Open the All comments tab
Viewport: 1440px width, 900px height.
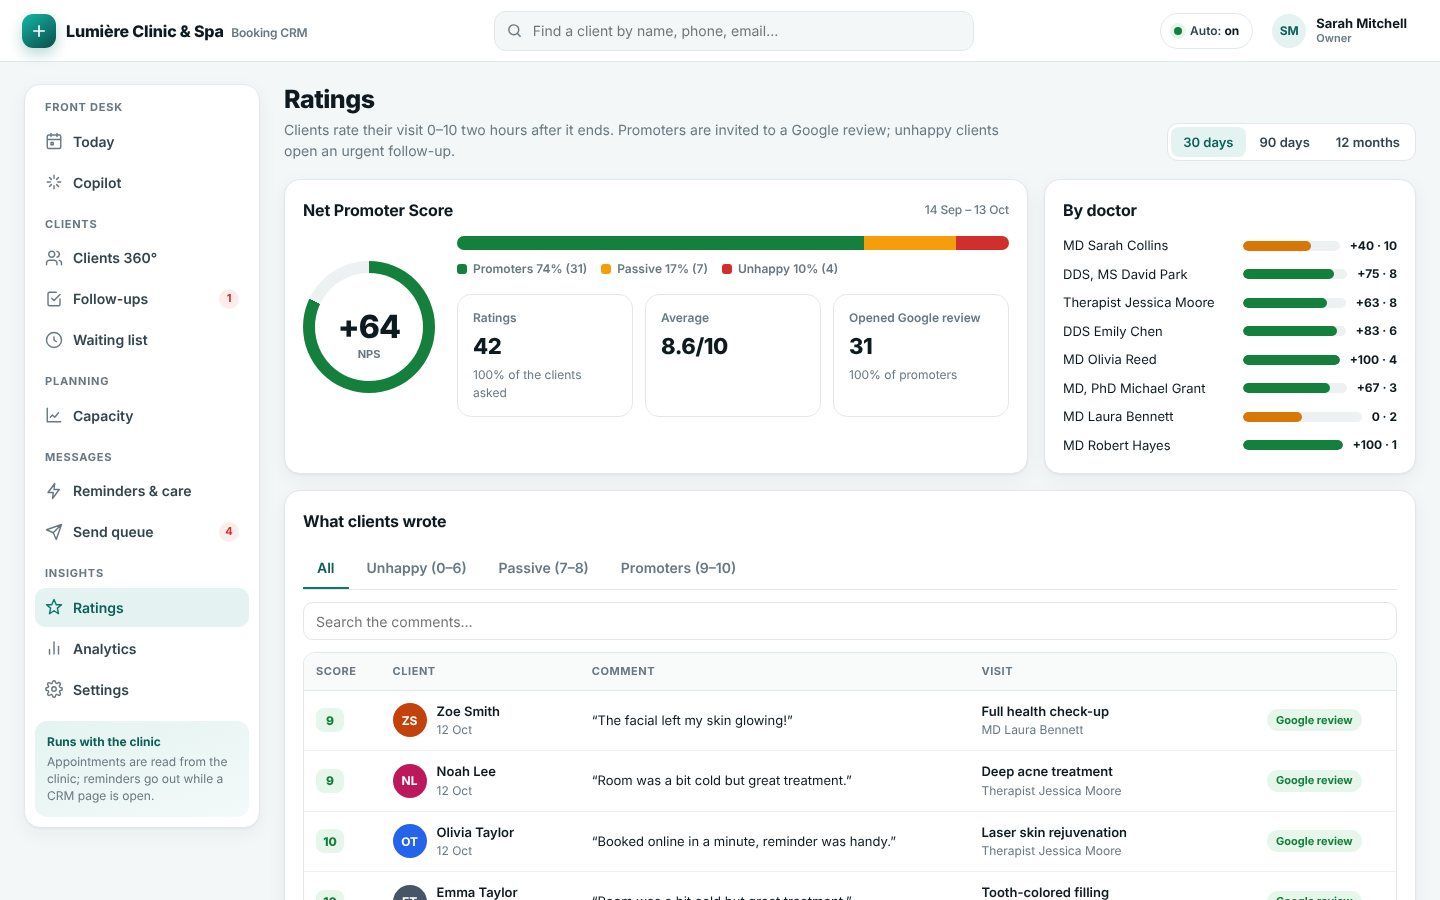coord(325,568)
